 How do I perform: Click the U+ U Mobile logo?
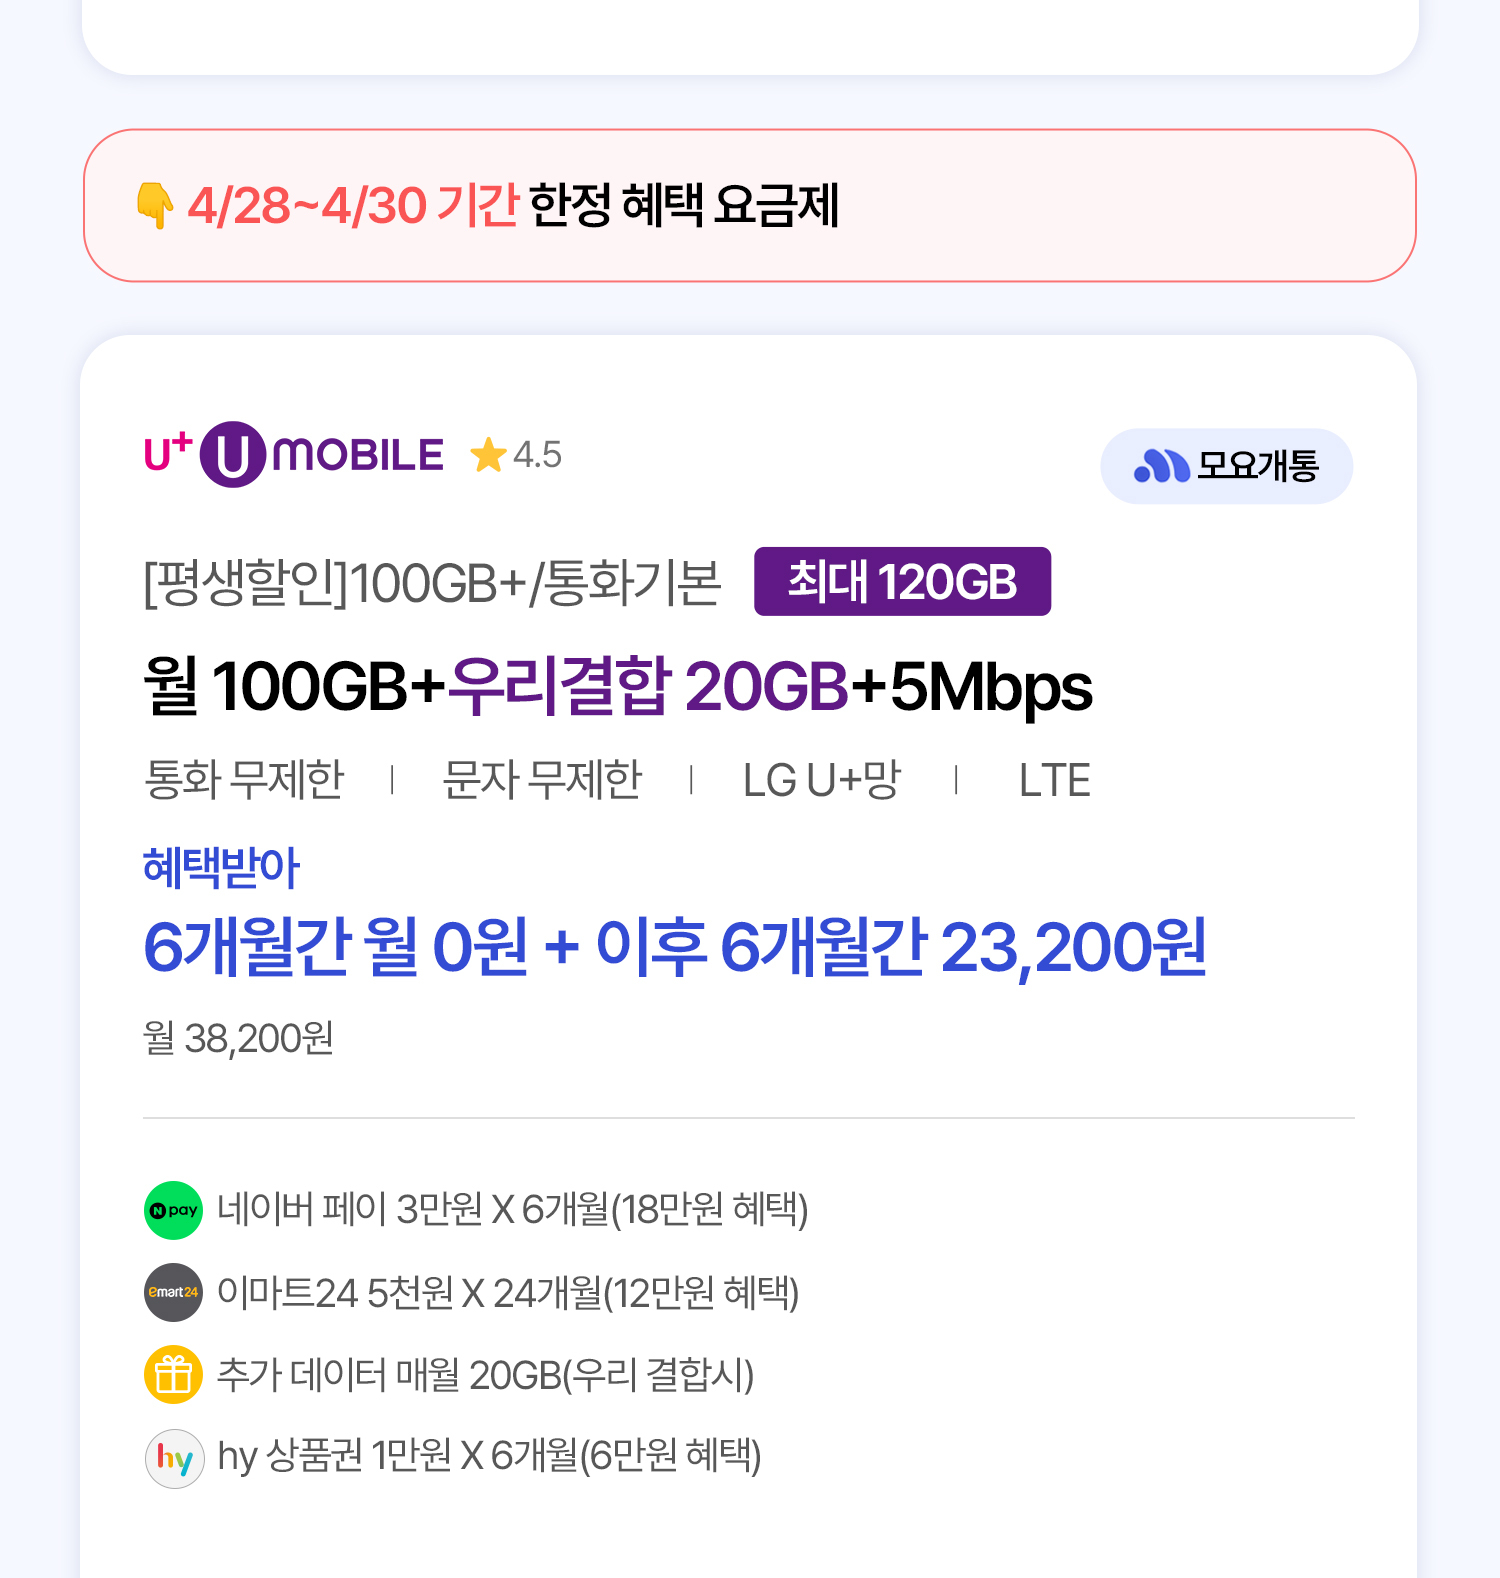tap(294, 455)
